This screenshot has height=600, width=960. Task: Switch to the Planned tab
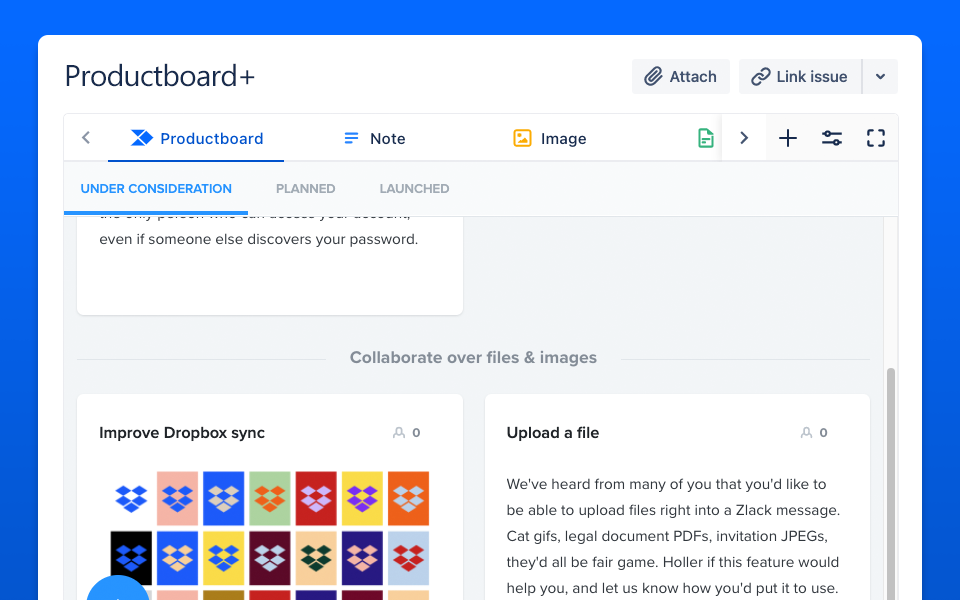[306, 189]
